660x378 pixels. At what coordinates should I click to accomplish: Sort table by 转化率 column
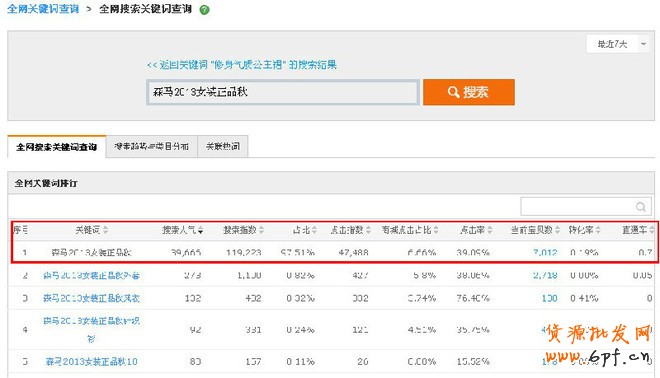584,230
